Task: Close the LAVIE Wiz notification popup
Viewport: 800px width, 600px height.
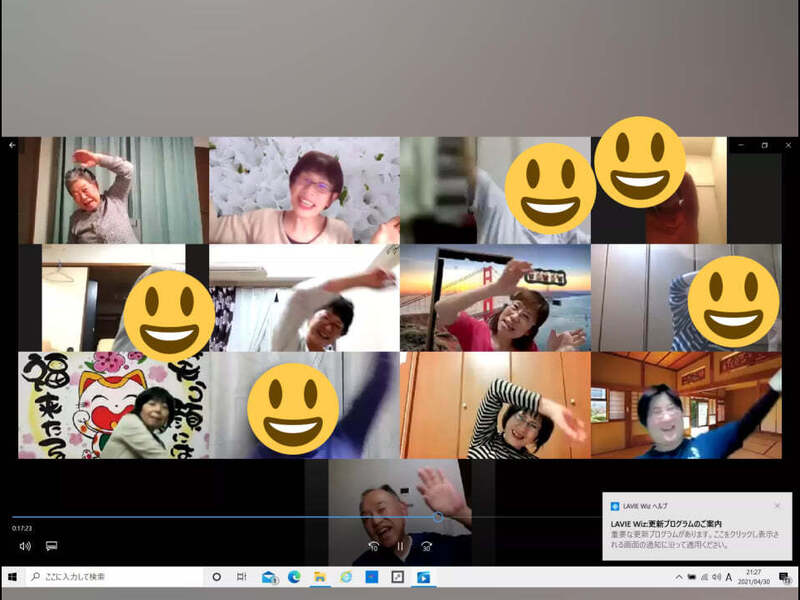Action: (x=777, y=506)
